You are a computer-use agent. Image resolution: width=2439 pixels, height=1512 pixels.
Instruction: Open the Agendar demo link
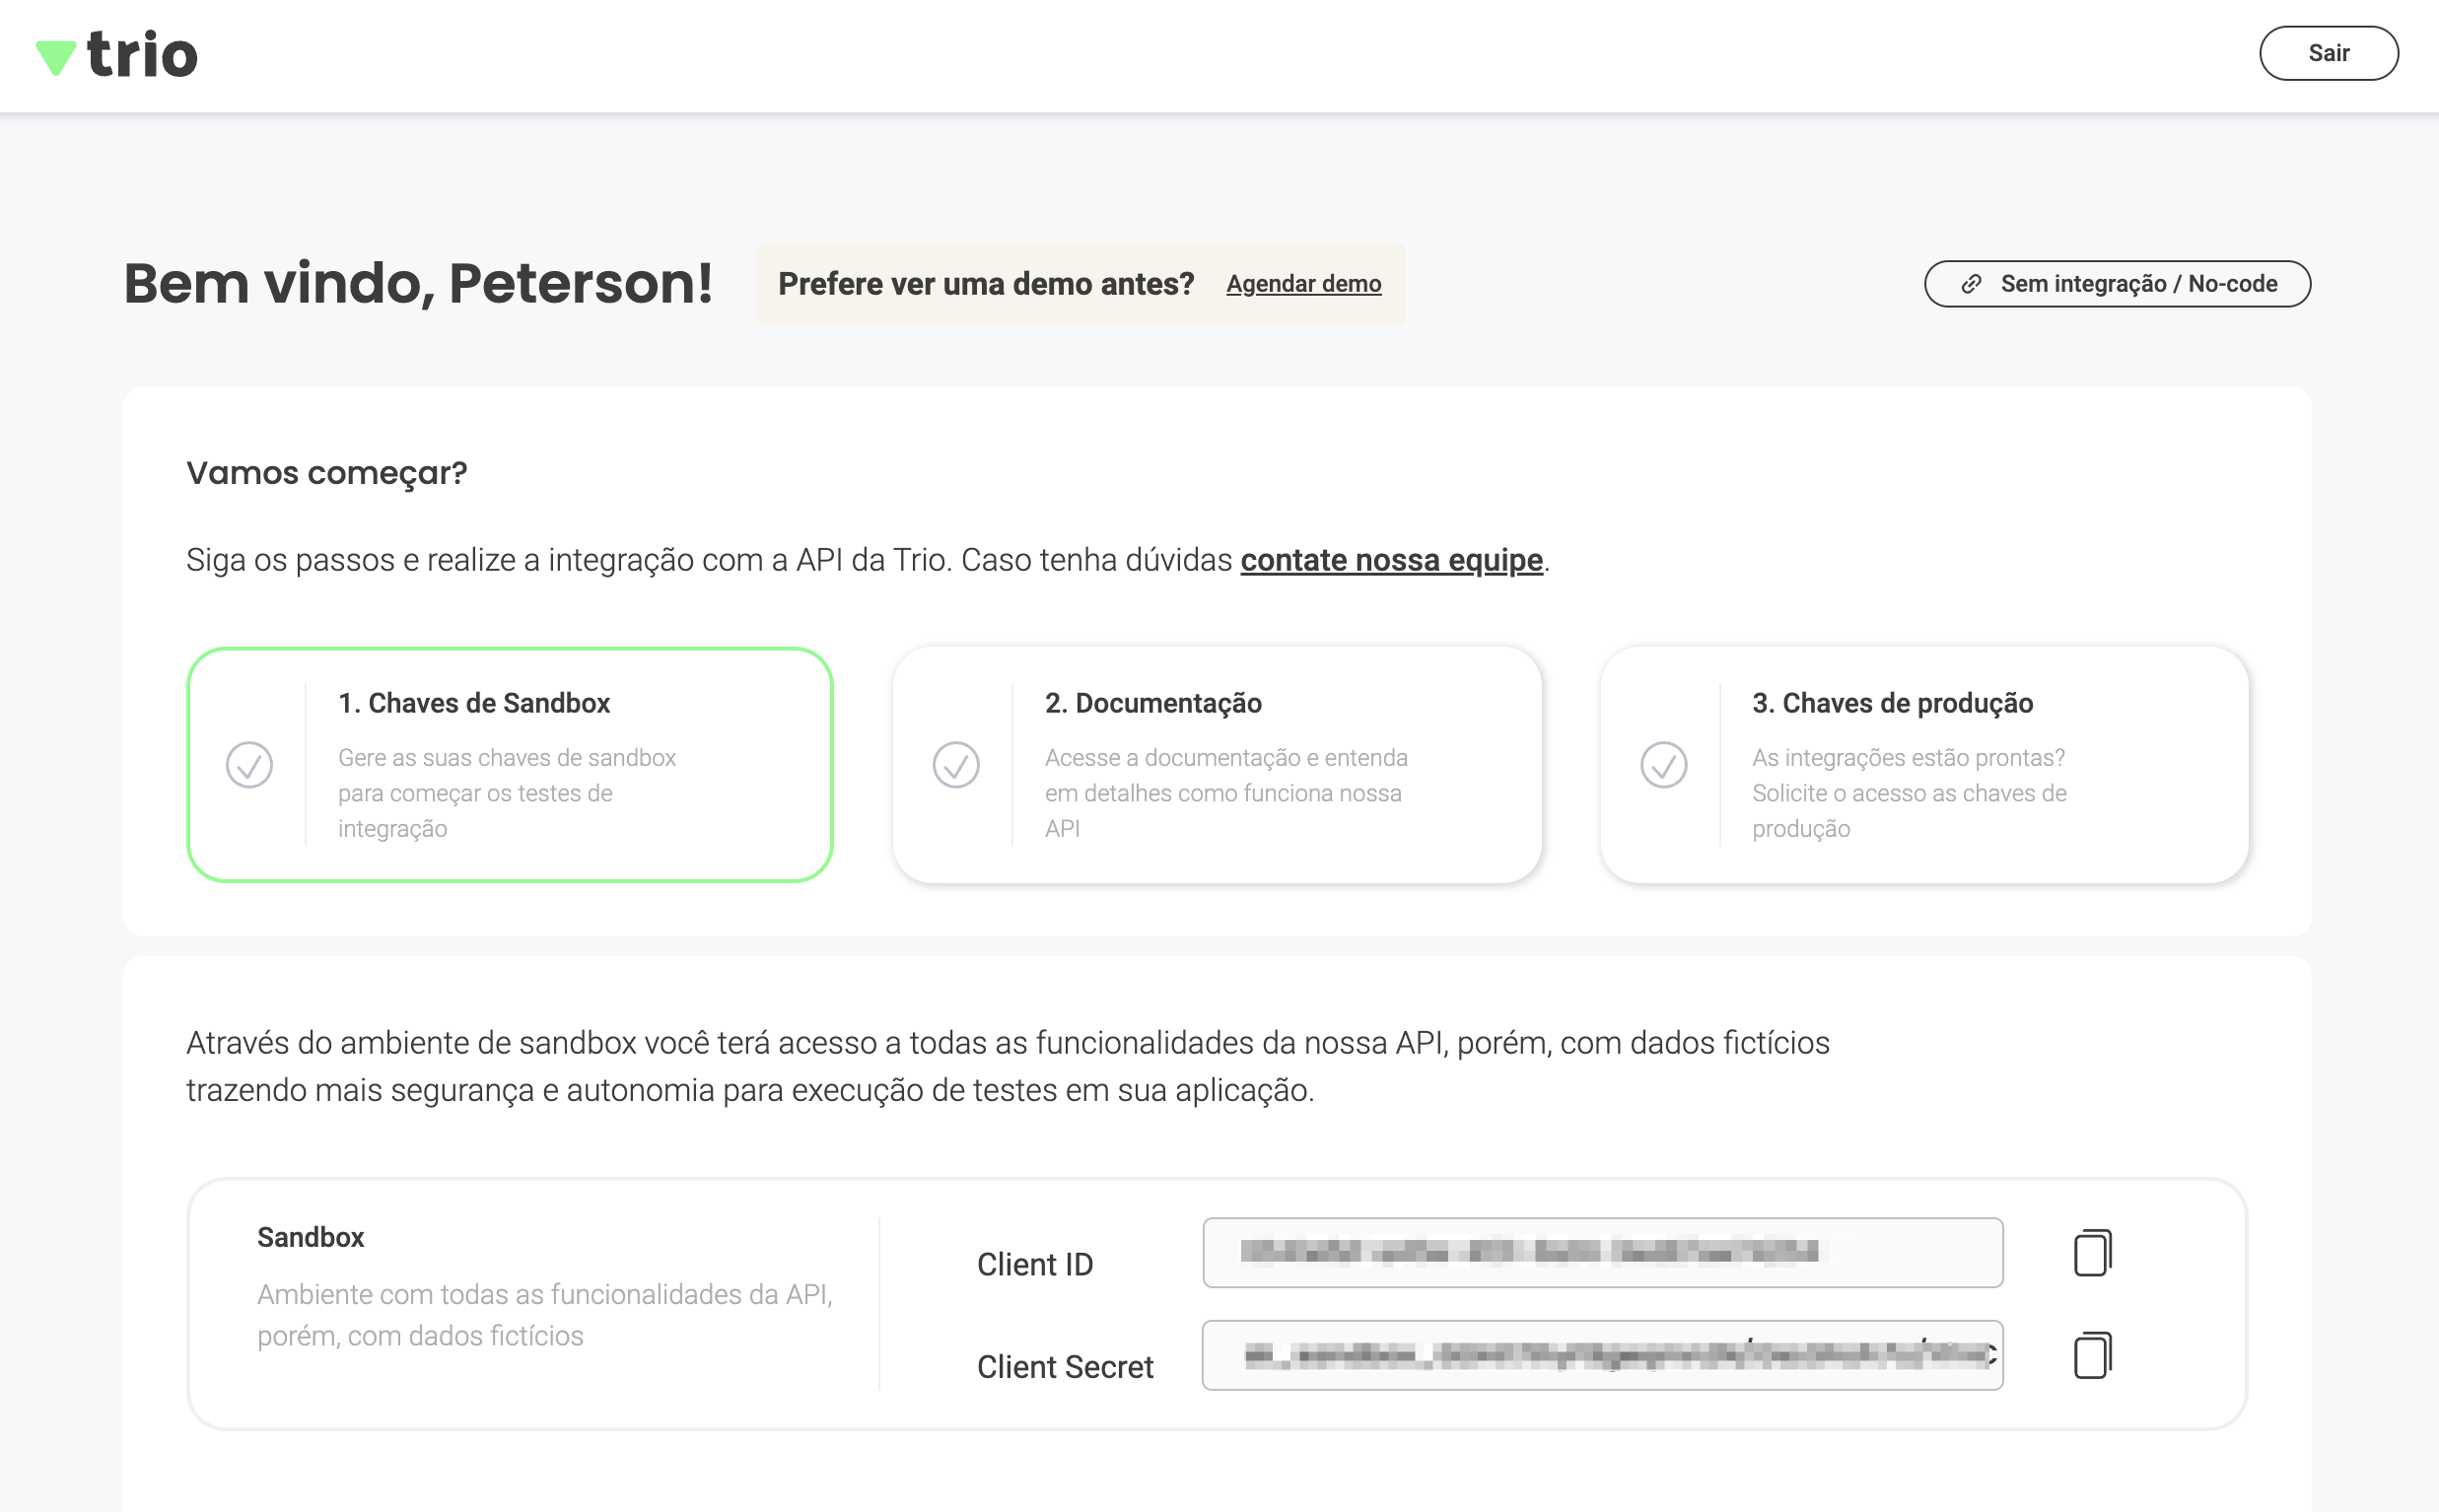pyautogui.click(x=1303, y=284)
